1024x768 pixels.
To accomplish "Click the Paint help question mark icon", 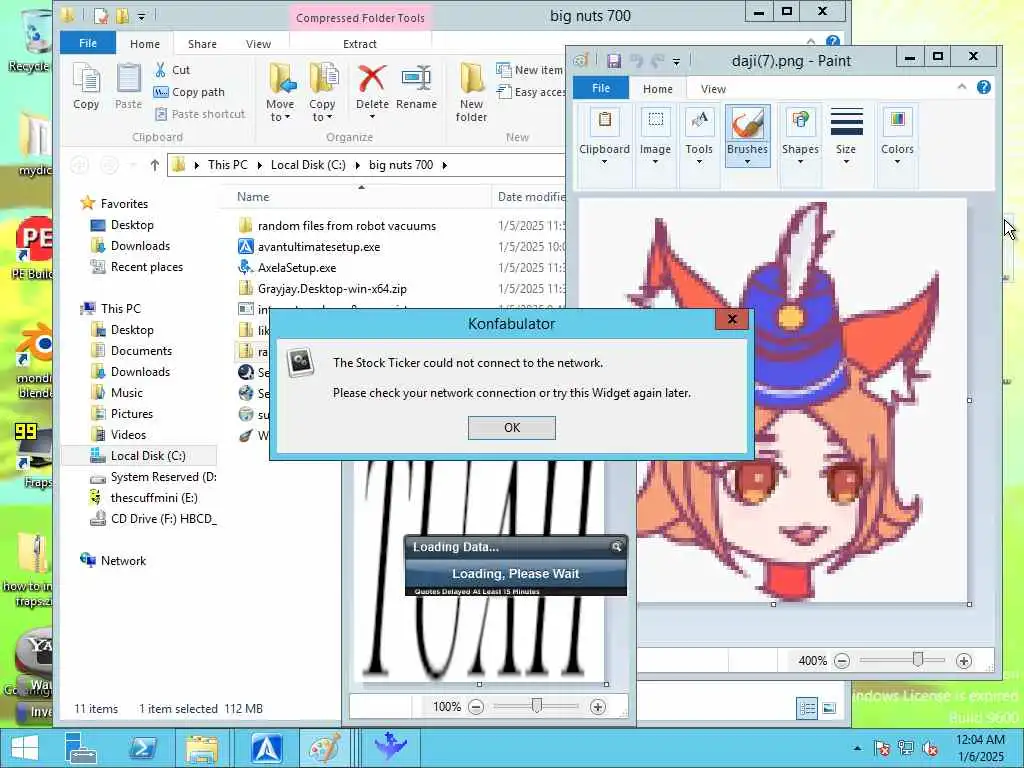I will point(984,88).
